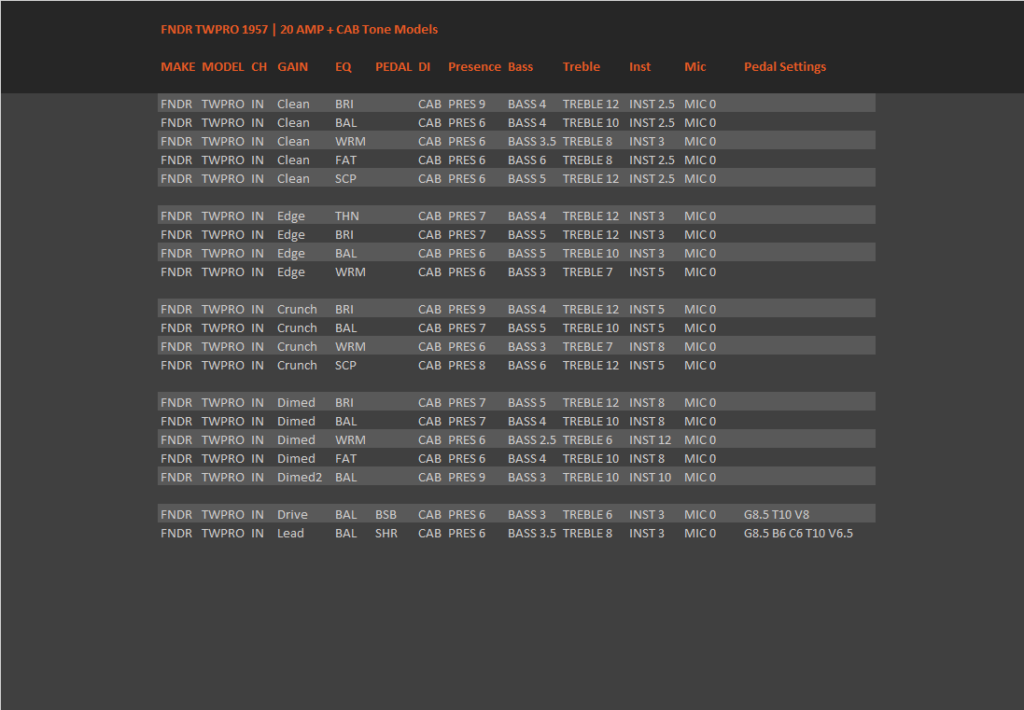This screenshot has width=1024, height=710.
Task: Select BASS 3.5 in the Clean WRM row
Action: (532, 141)
